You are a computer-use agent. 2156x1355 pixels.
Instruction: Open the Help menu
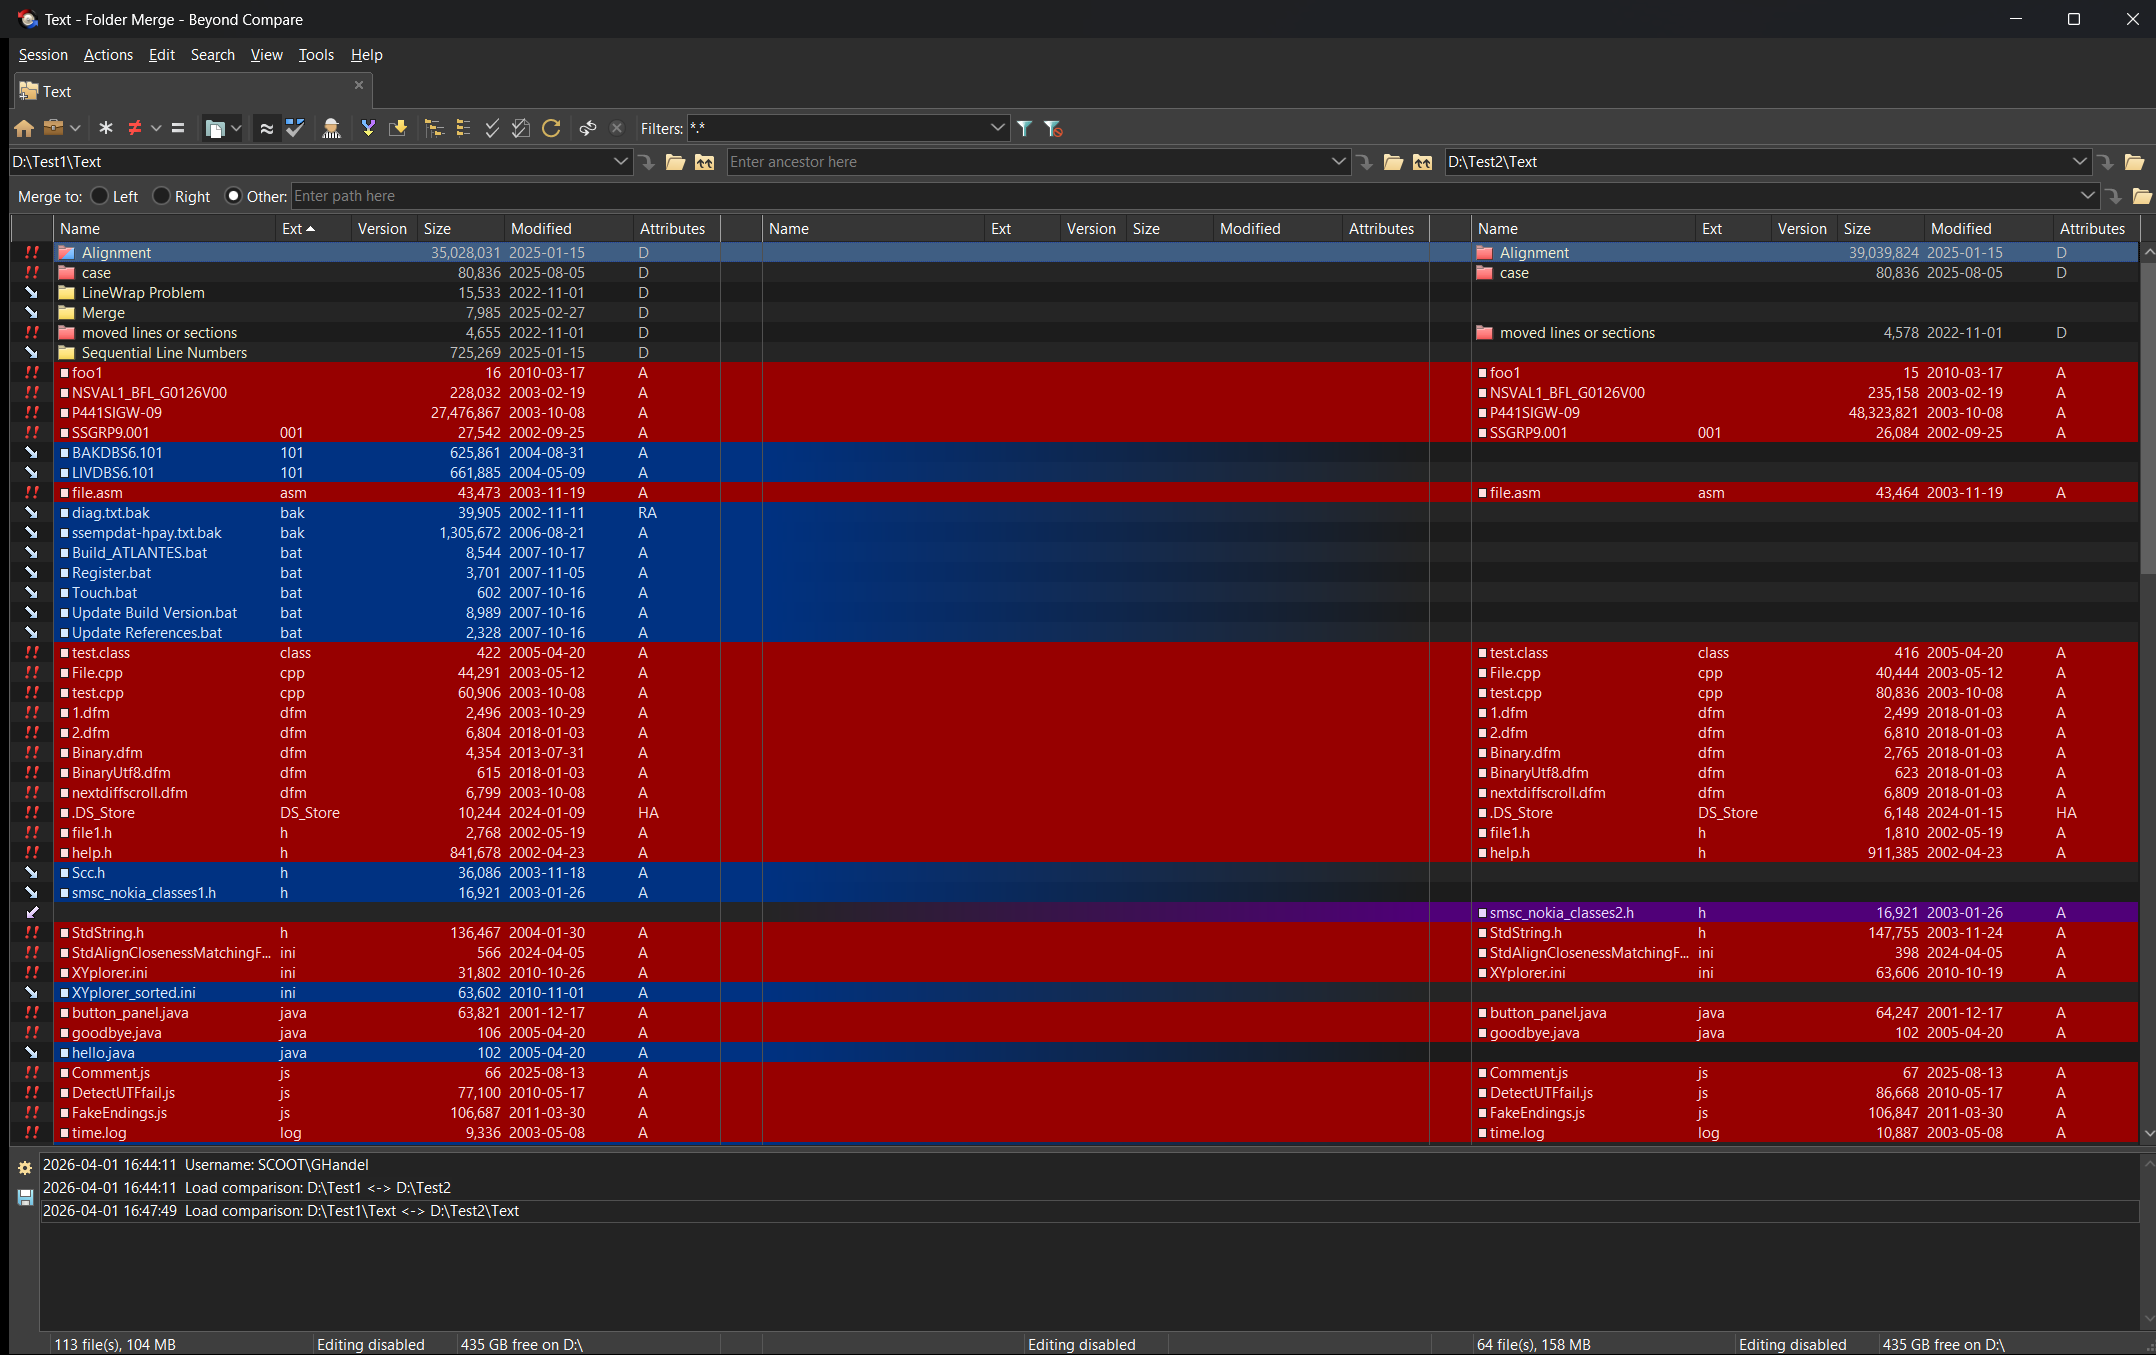click(x=366, y=55)
